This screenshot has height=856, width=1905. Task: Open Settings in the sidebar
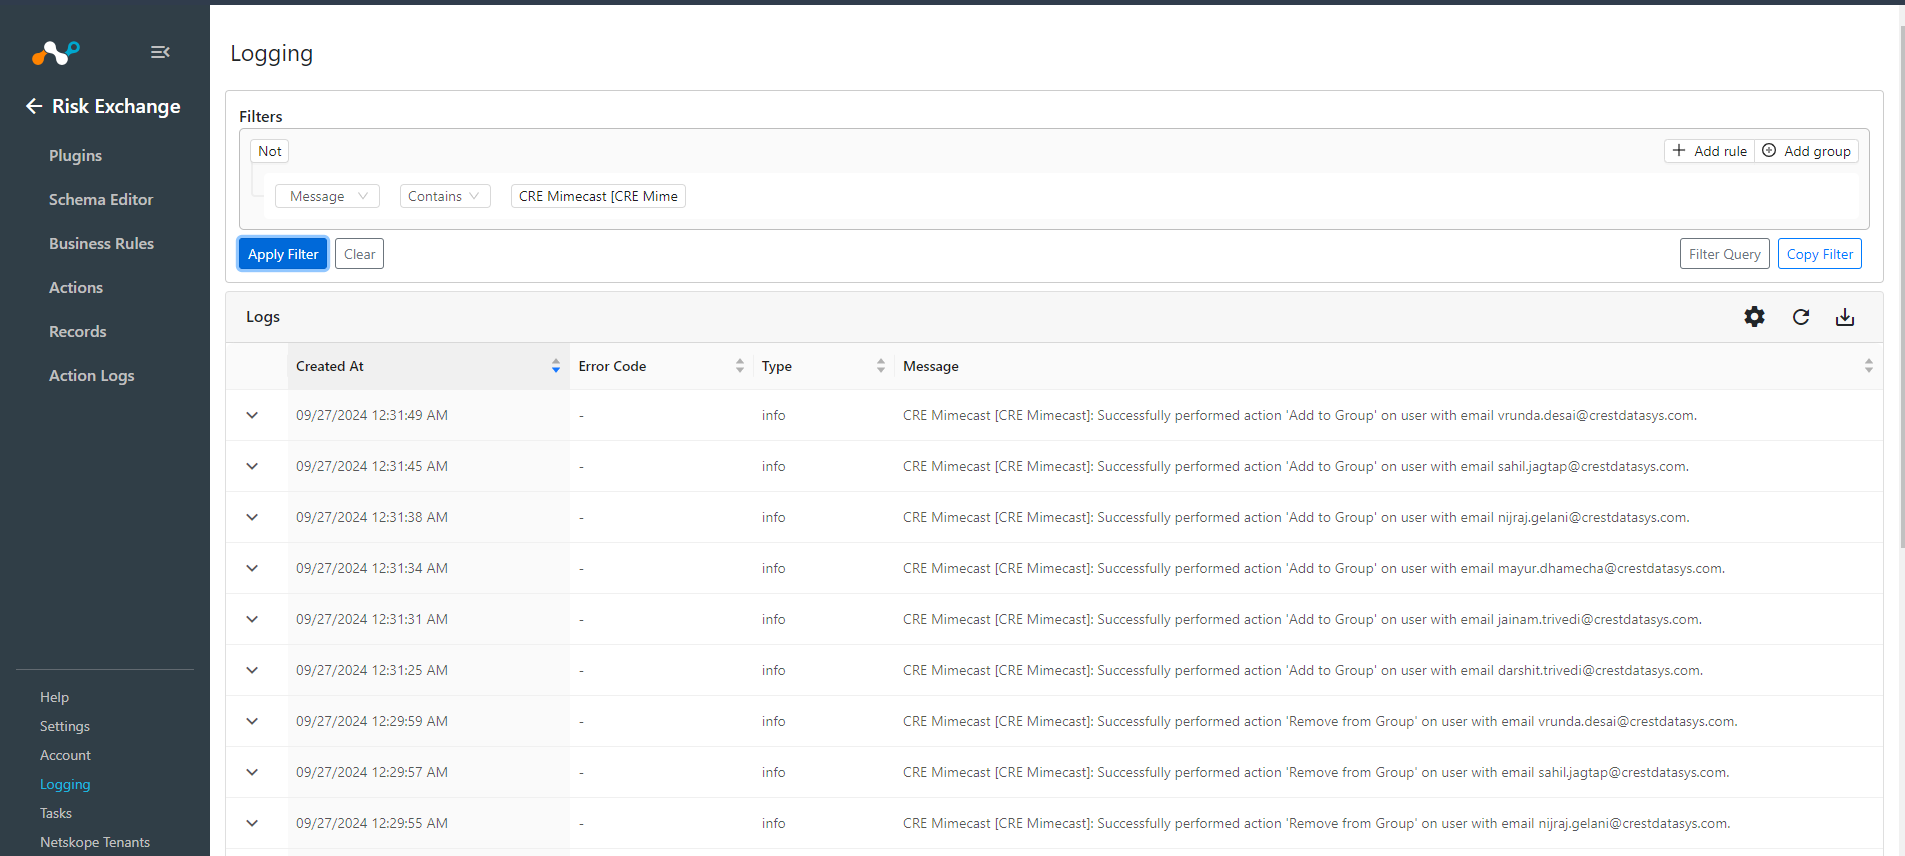pos(65,726)
